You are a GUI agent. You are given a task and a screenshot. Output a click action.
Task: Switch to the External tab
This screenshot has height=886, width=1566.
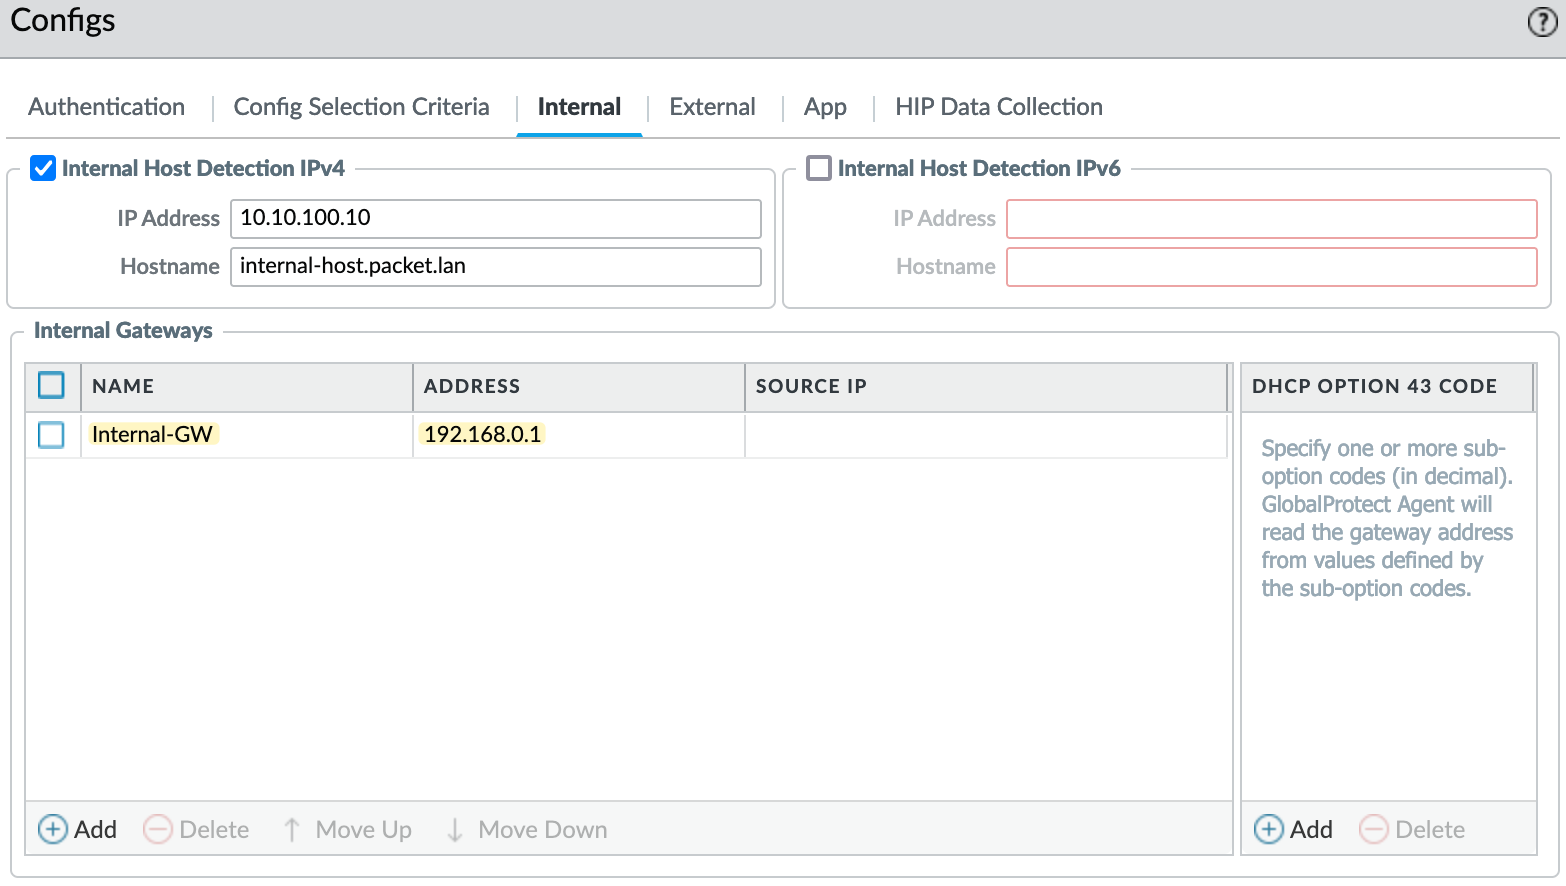click(712, 107)
